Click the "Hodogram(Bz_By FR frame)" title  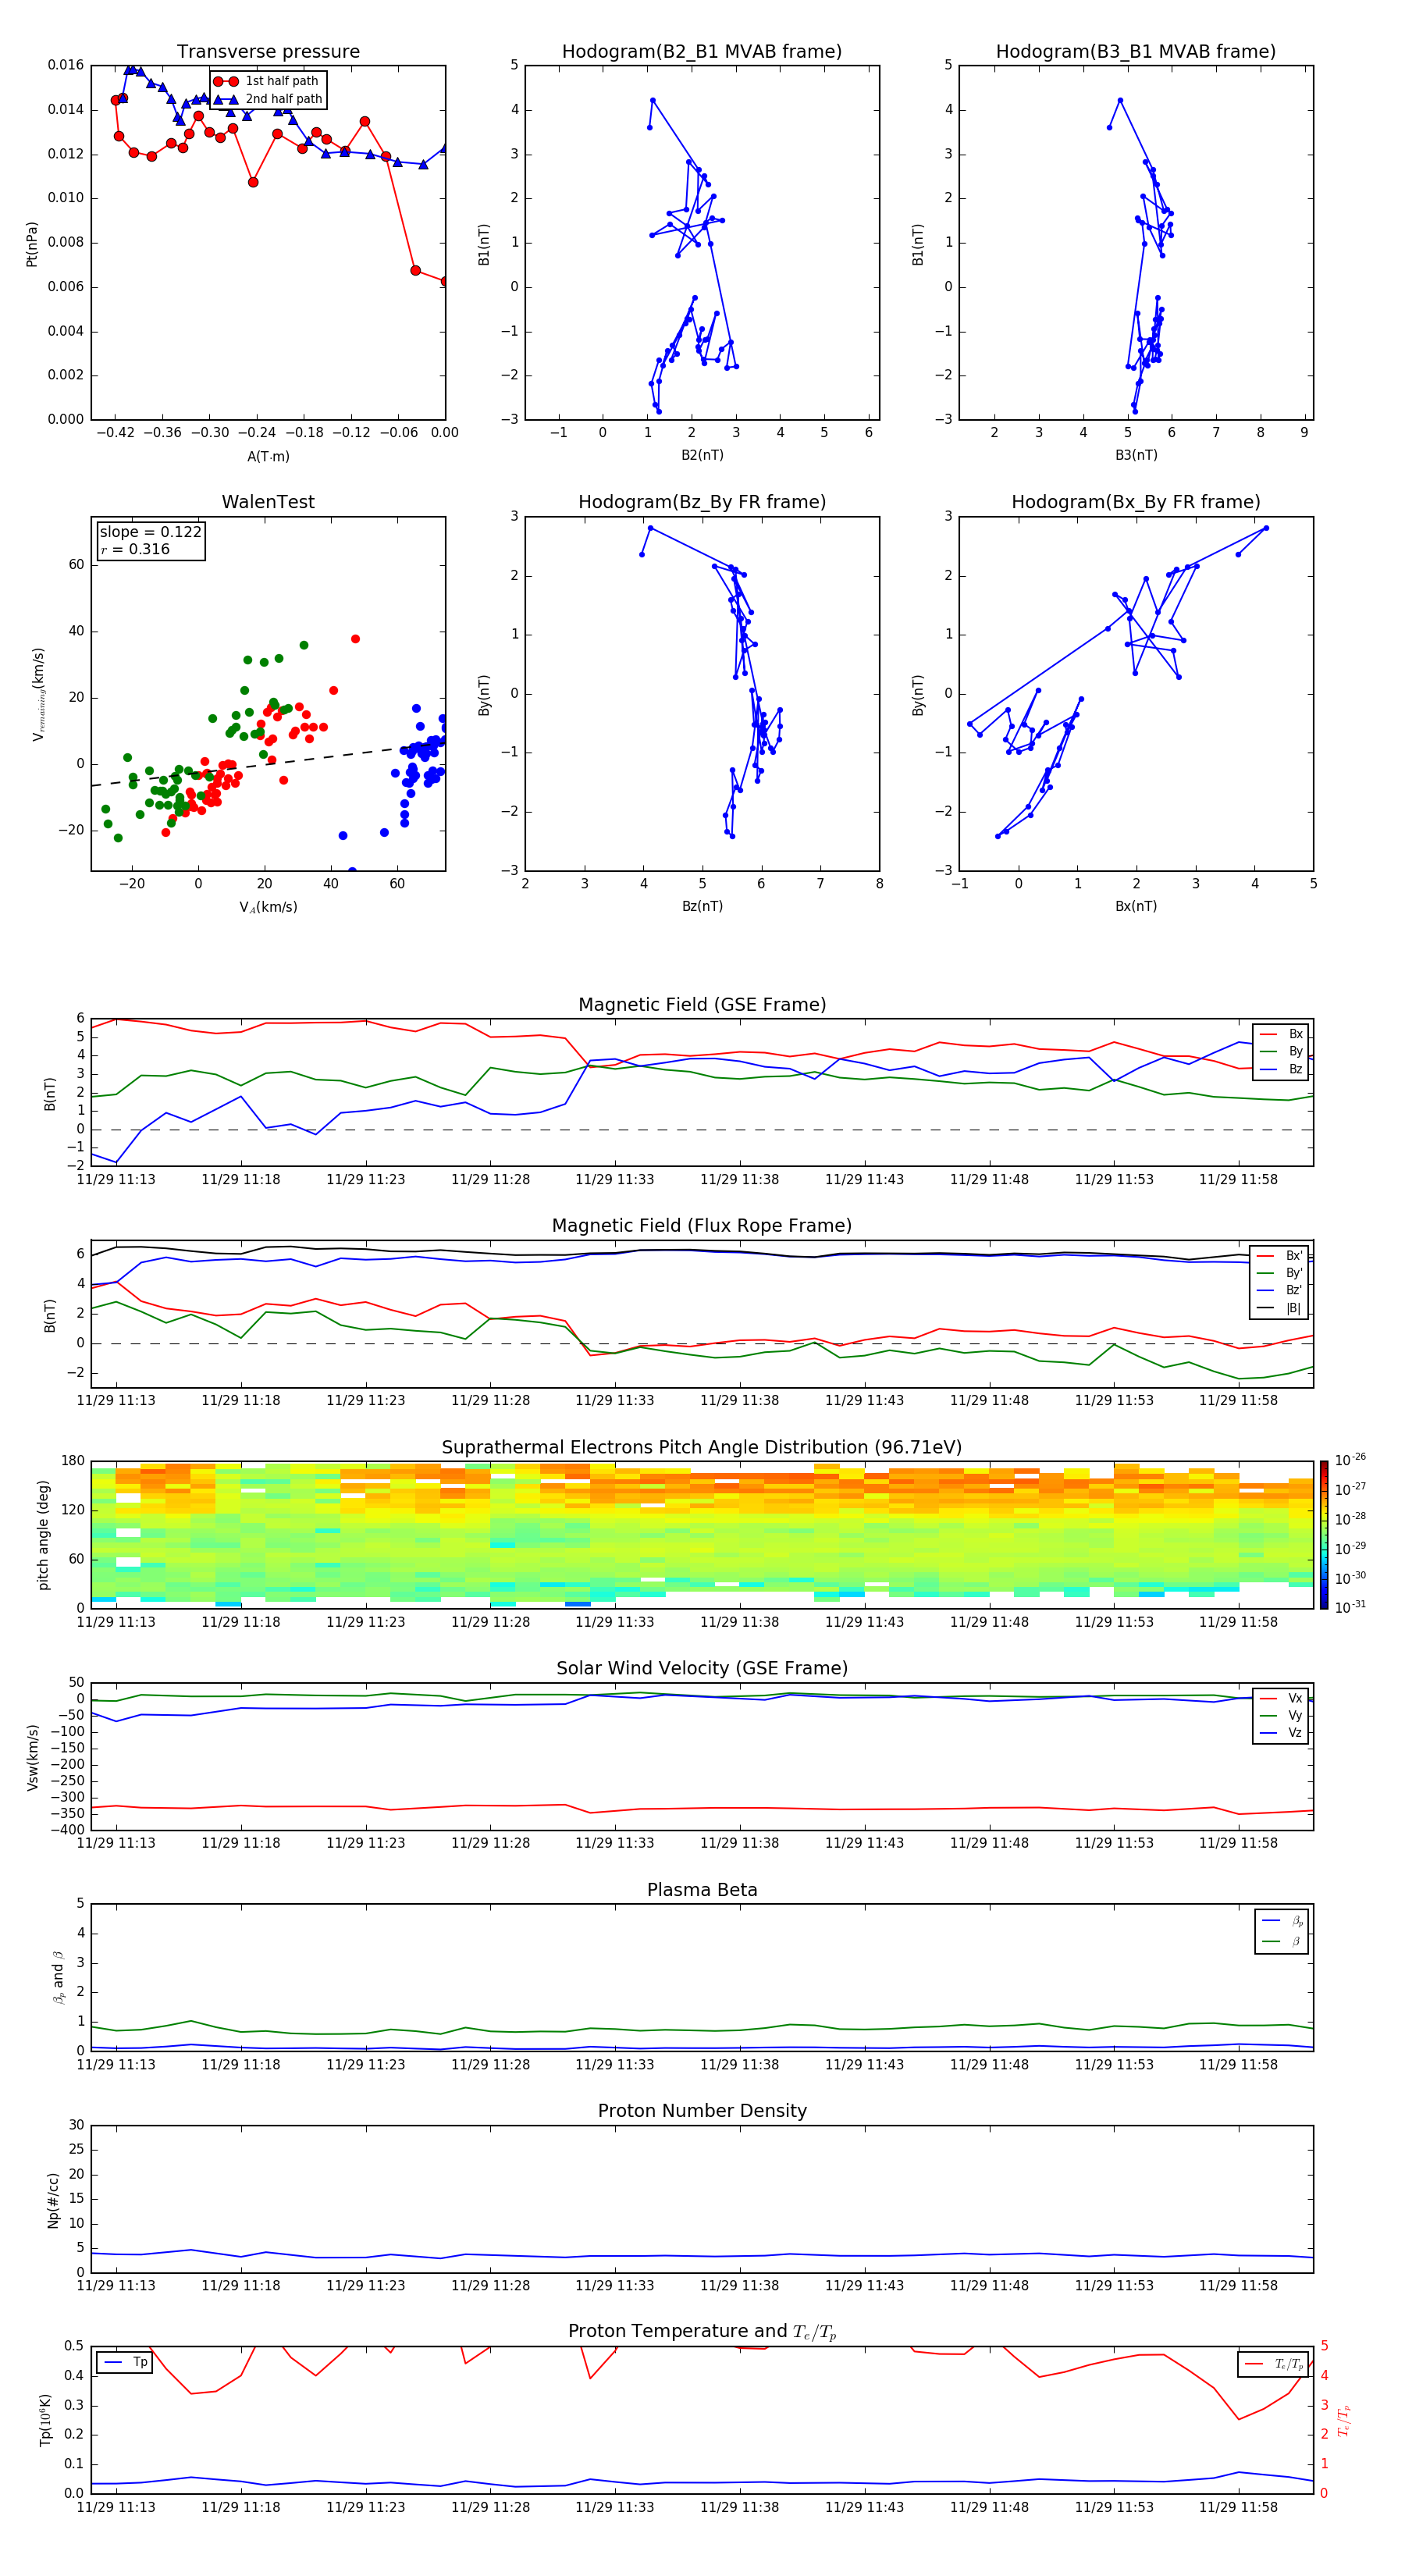click(702, 502)
